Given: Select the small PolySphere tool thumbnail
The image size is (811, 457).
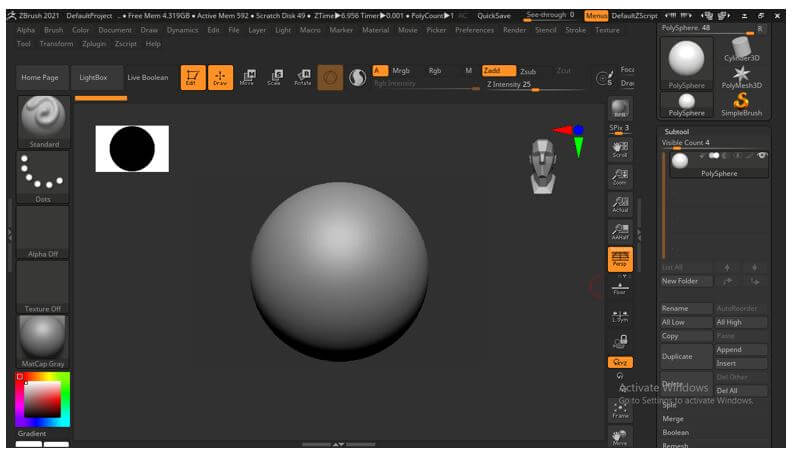Looking at the screenshot, I should point(687,104).
